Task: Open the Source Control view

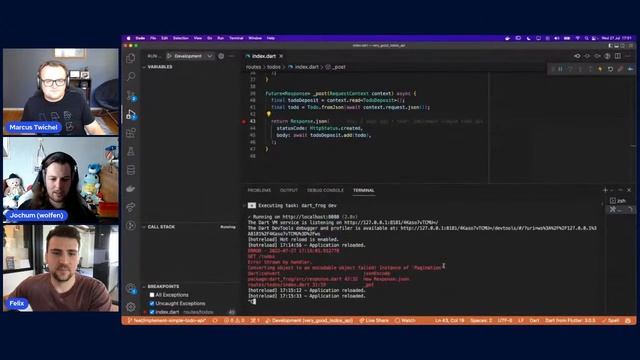Action: tap(131, 96)
